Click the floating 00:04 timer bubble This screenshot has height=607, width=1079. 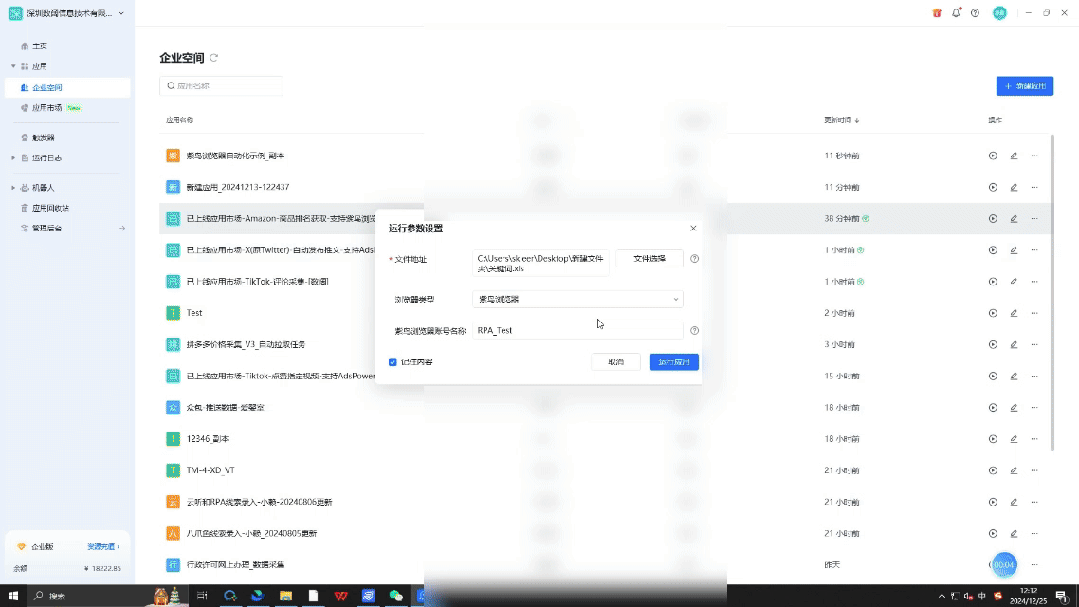coord(1004,564)
